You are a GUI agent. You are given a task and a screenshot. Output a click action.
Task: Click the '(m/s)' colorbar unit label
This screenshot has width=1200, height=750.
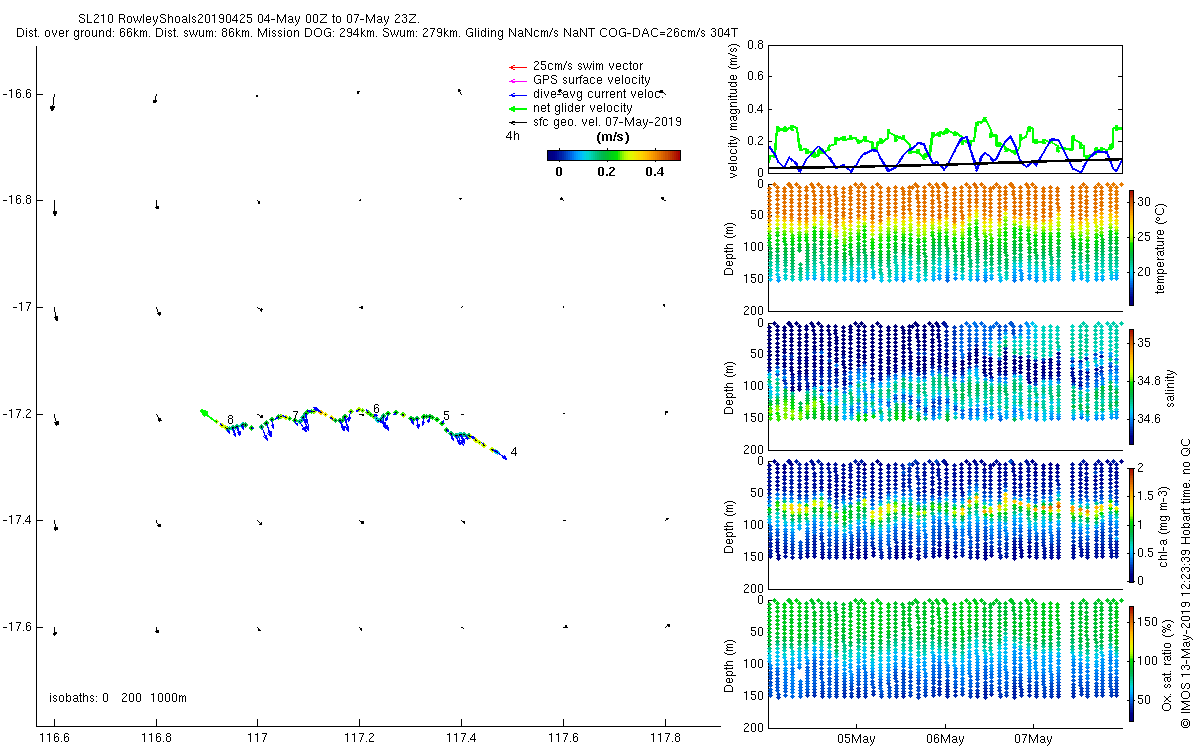tap(612, 137)
